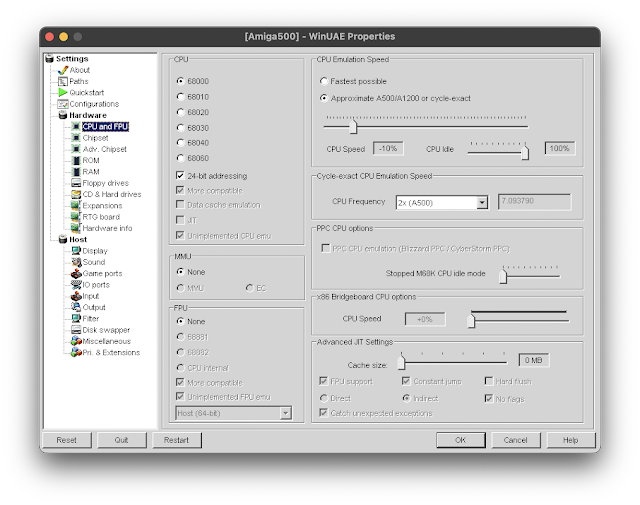Click the Pri. & Extensions icon
Image resolution: width=640 pixels, height=505 pixels.
[x=76, y=353]
